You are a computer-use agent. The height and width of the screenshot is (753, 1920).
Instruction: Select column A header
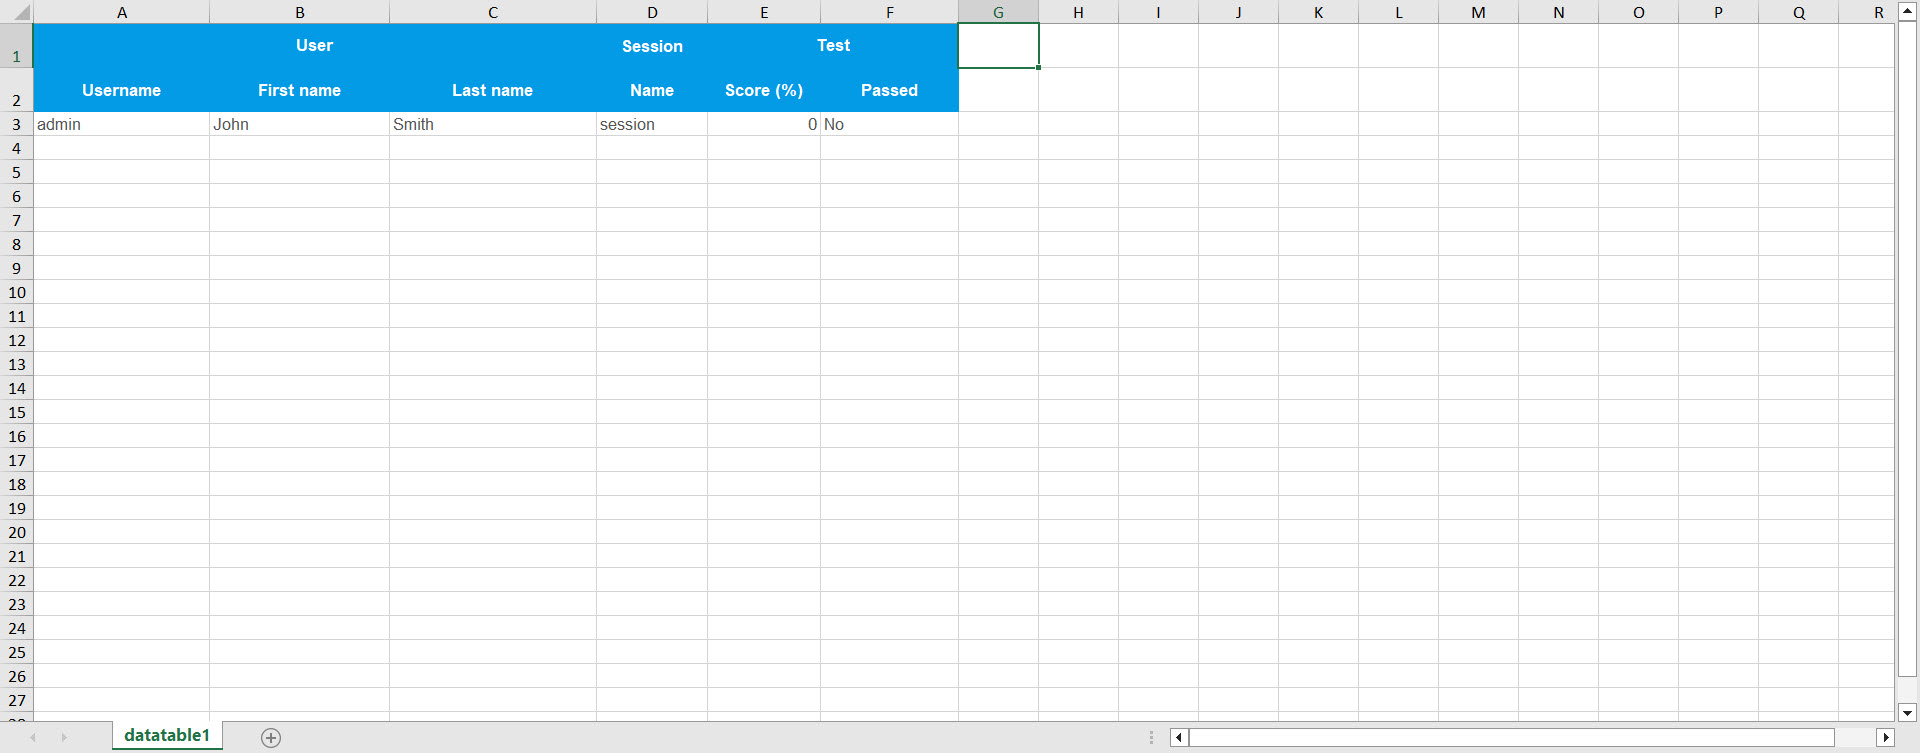click(x=122, y=13)
